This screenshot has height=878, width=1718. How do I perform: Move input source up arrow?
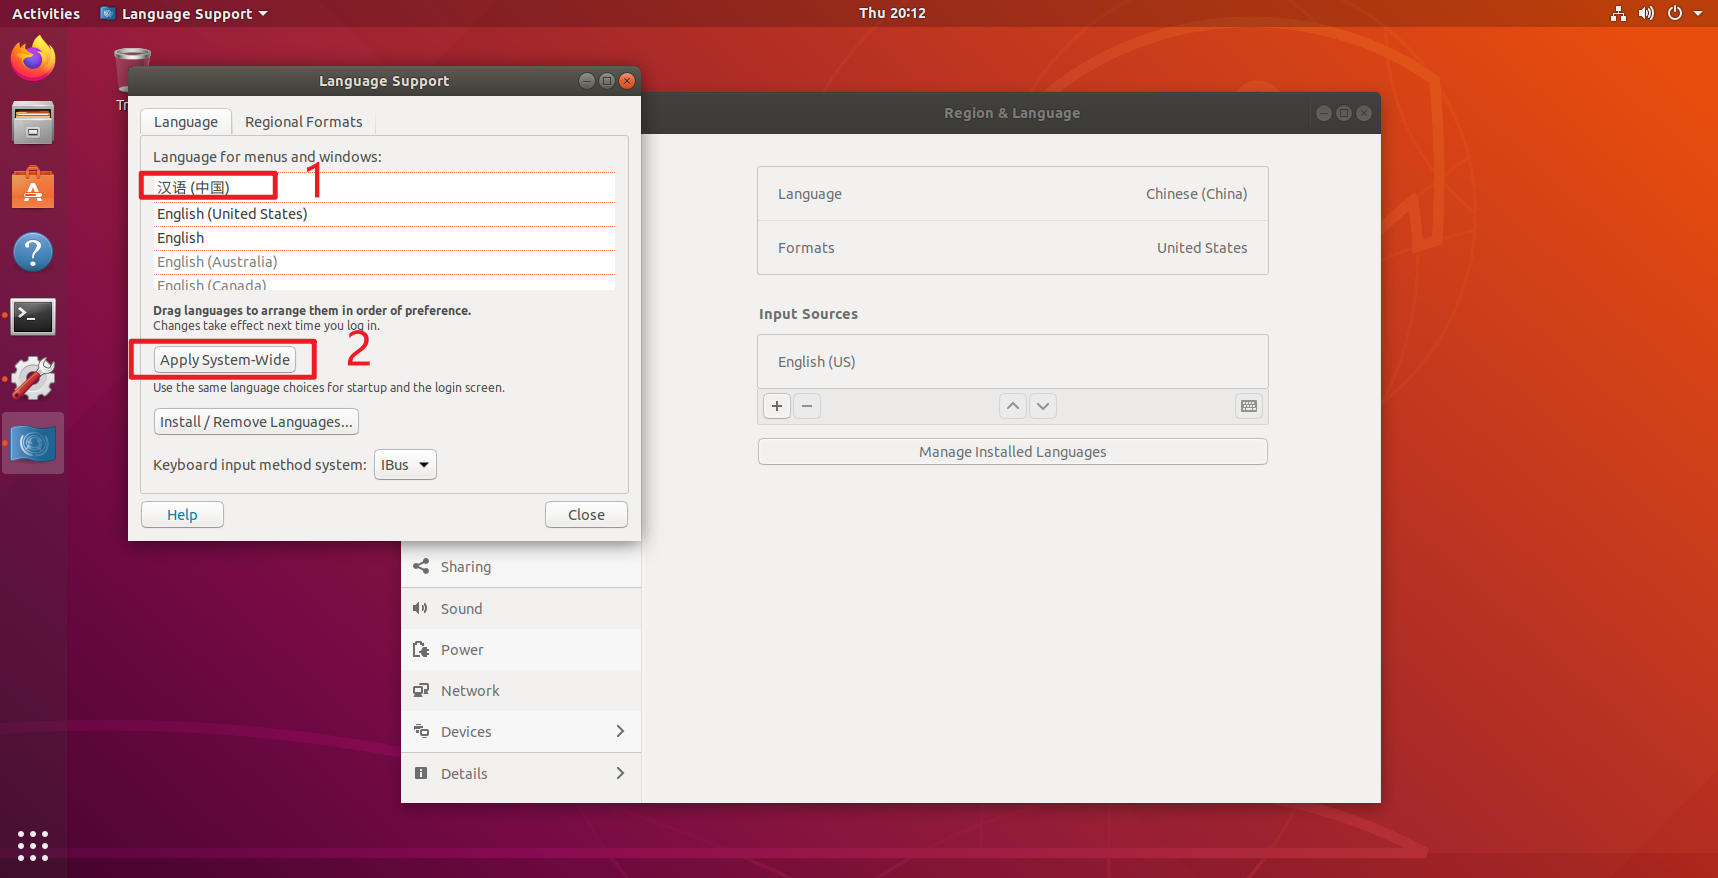[x=1013, y=406]
